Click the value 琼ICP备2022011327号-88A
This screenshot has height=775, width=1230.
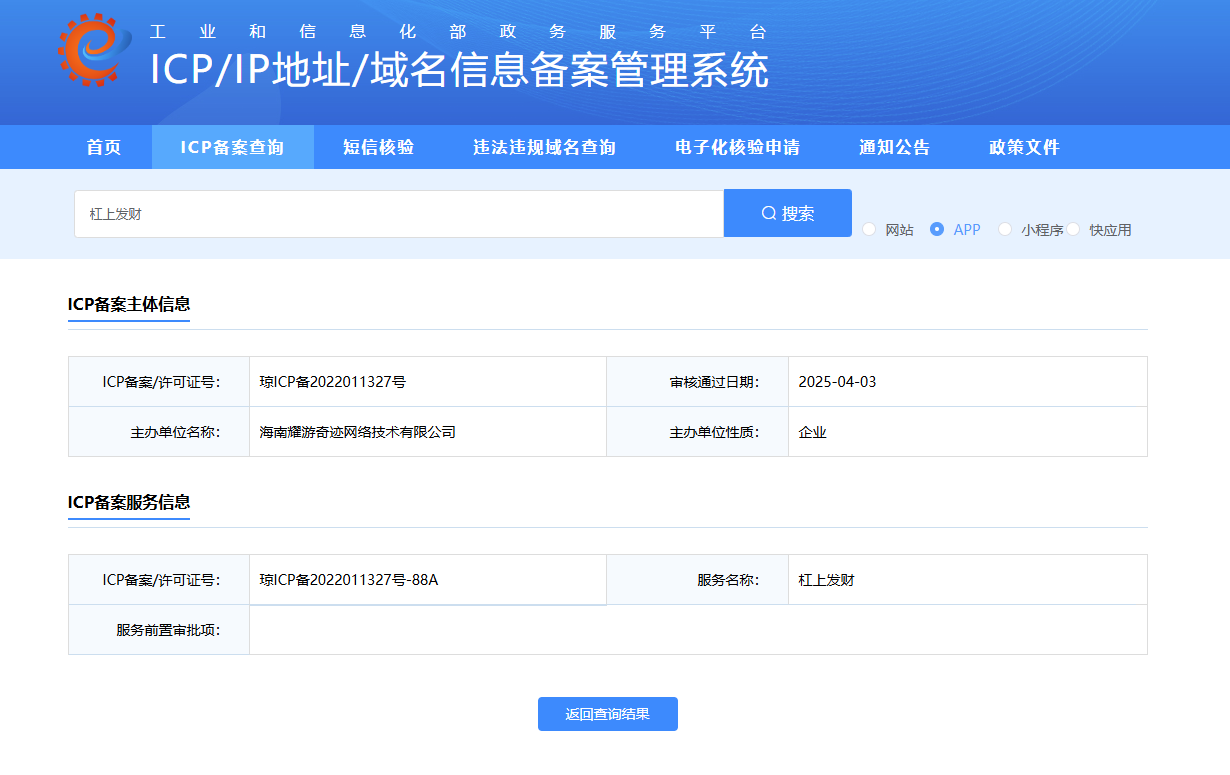coord(349,580)
